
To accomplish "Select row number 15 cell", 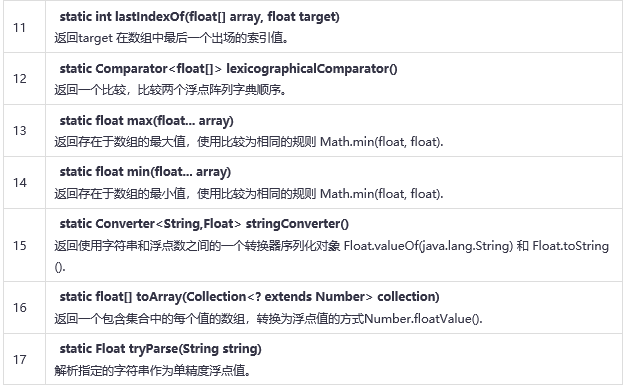I will pos(24,245).
